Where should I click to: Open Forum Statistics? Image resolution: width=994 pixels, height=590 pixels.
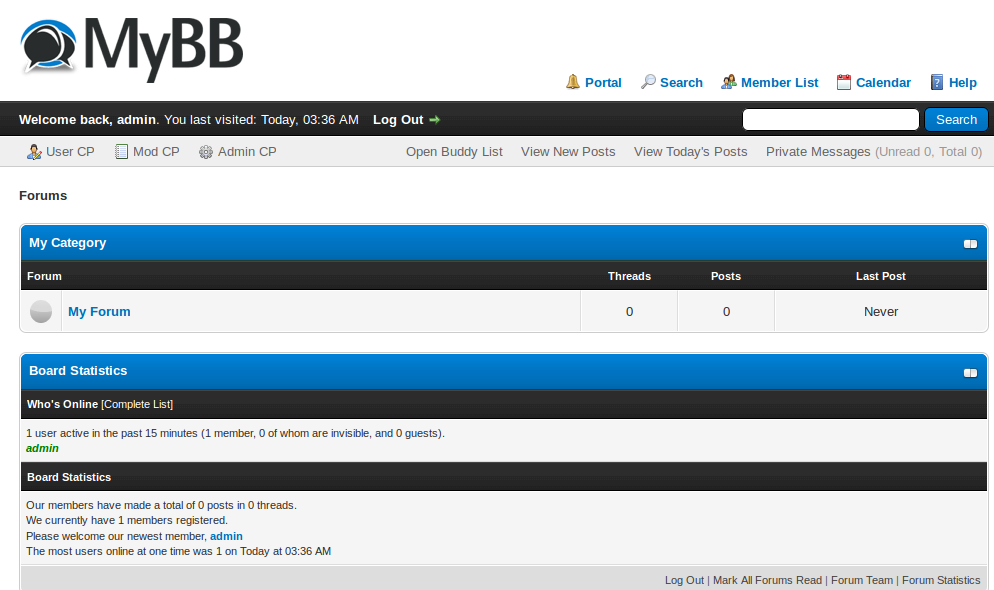click(x=941, y=580)
